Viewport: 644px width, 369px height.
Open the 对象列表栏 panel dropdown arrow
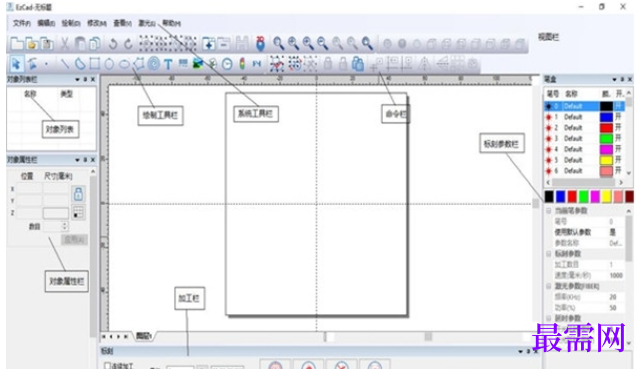coord(77,79)
